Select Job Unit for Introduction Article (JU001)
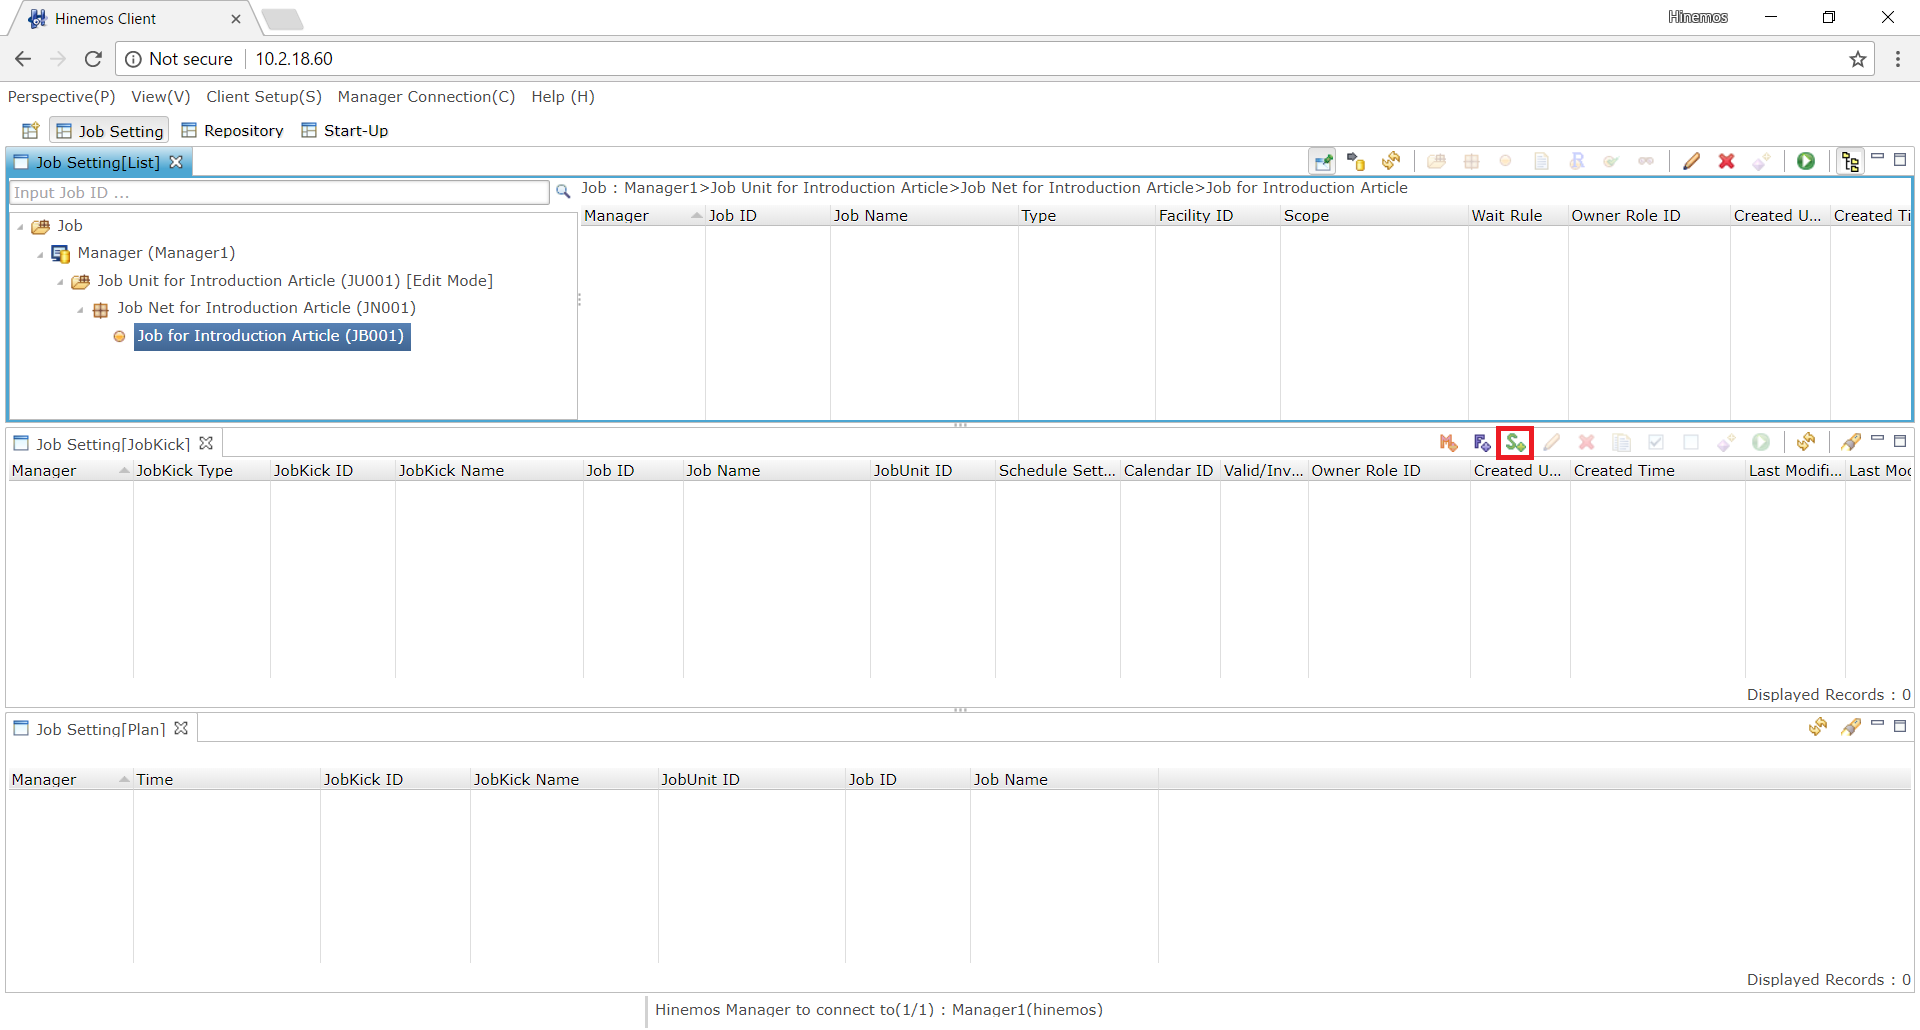Image resolution: width=1920 pixels, height=1030 pixels. click(x=295, y=281)
